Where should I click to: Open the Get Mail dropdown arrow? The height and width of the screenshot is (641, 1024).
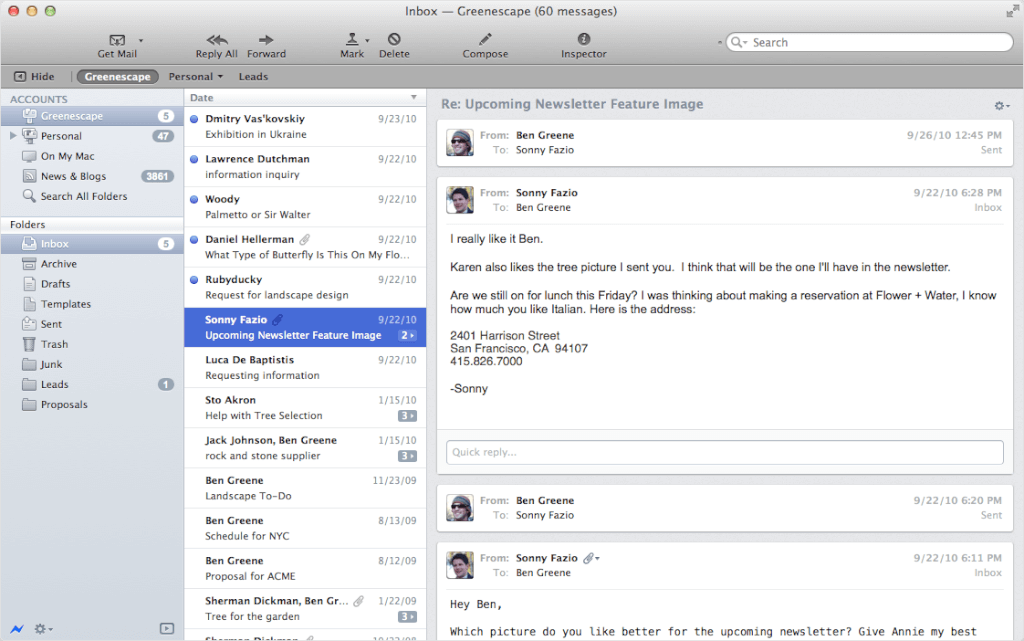(141, 41)
